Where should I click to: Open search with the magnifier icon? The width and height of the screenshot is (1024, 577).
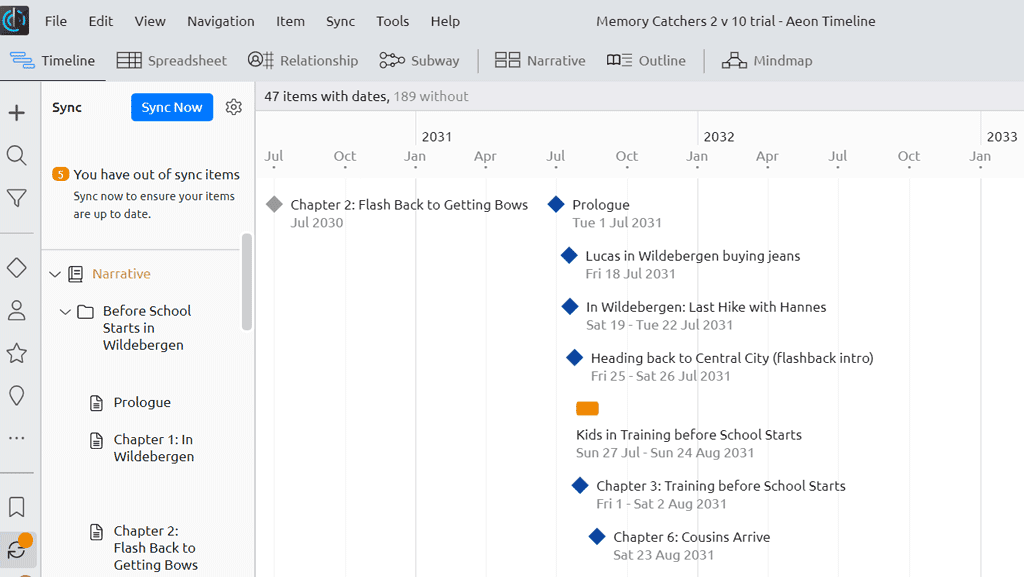click(17, 155)
